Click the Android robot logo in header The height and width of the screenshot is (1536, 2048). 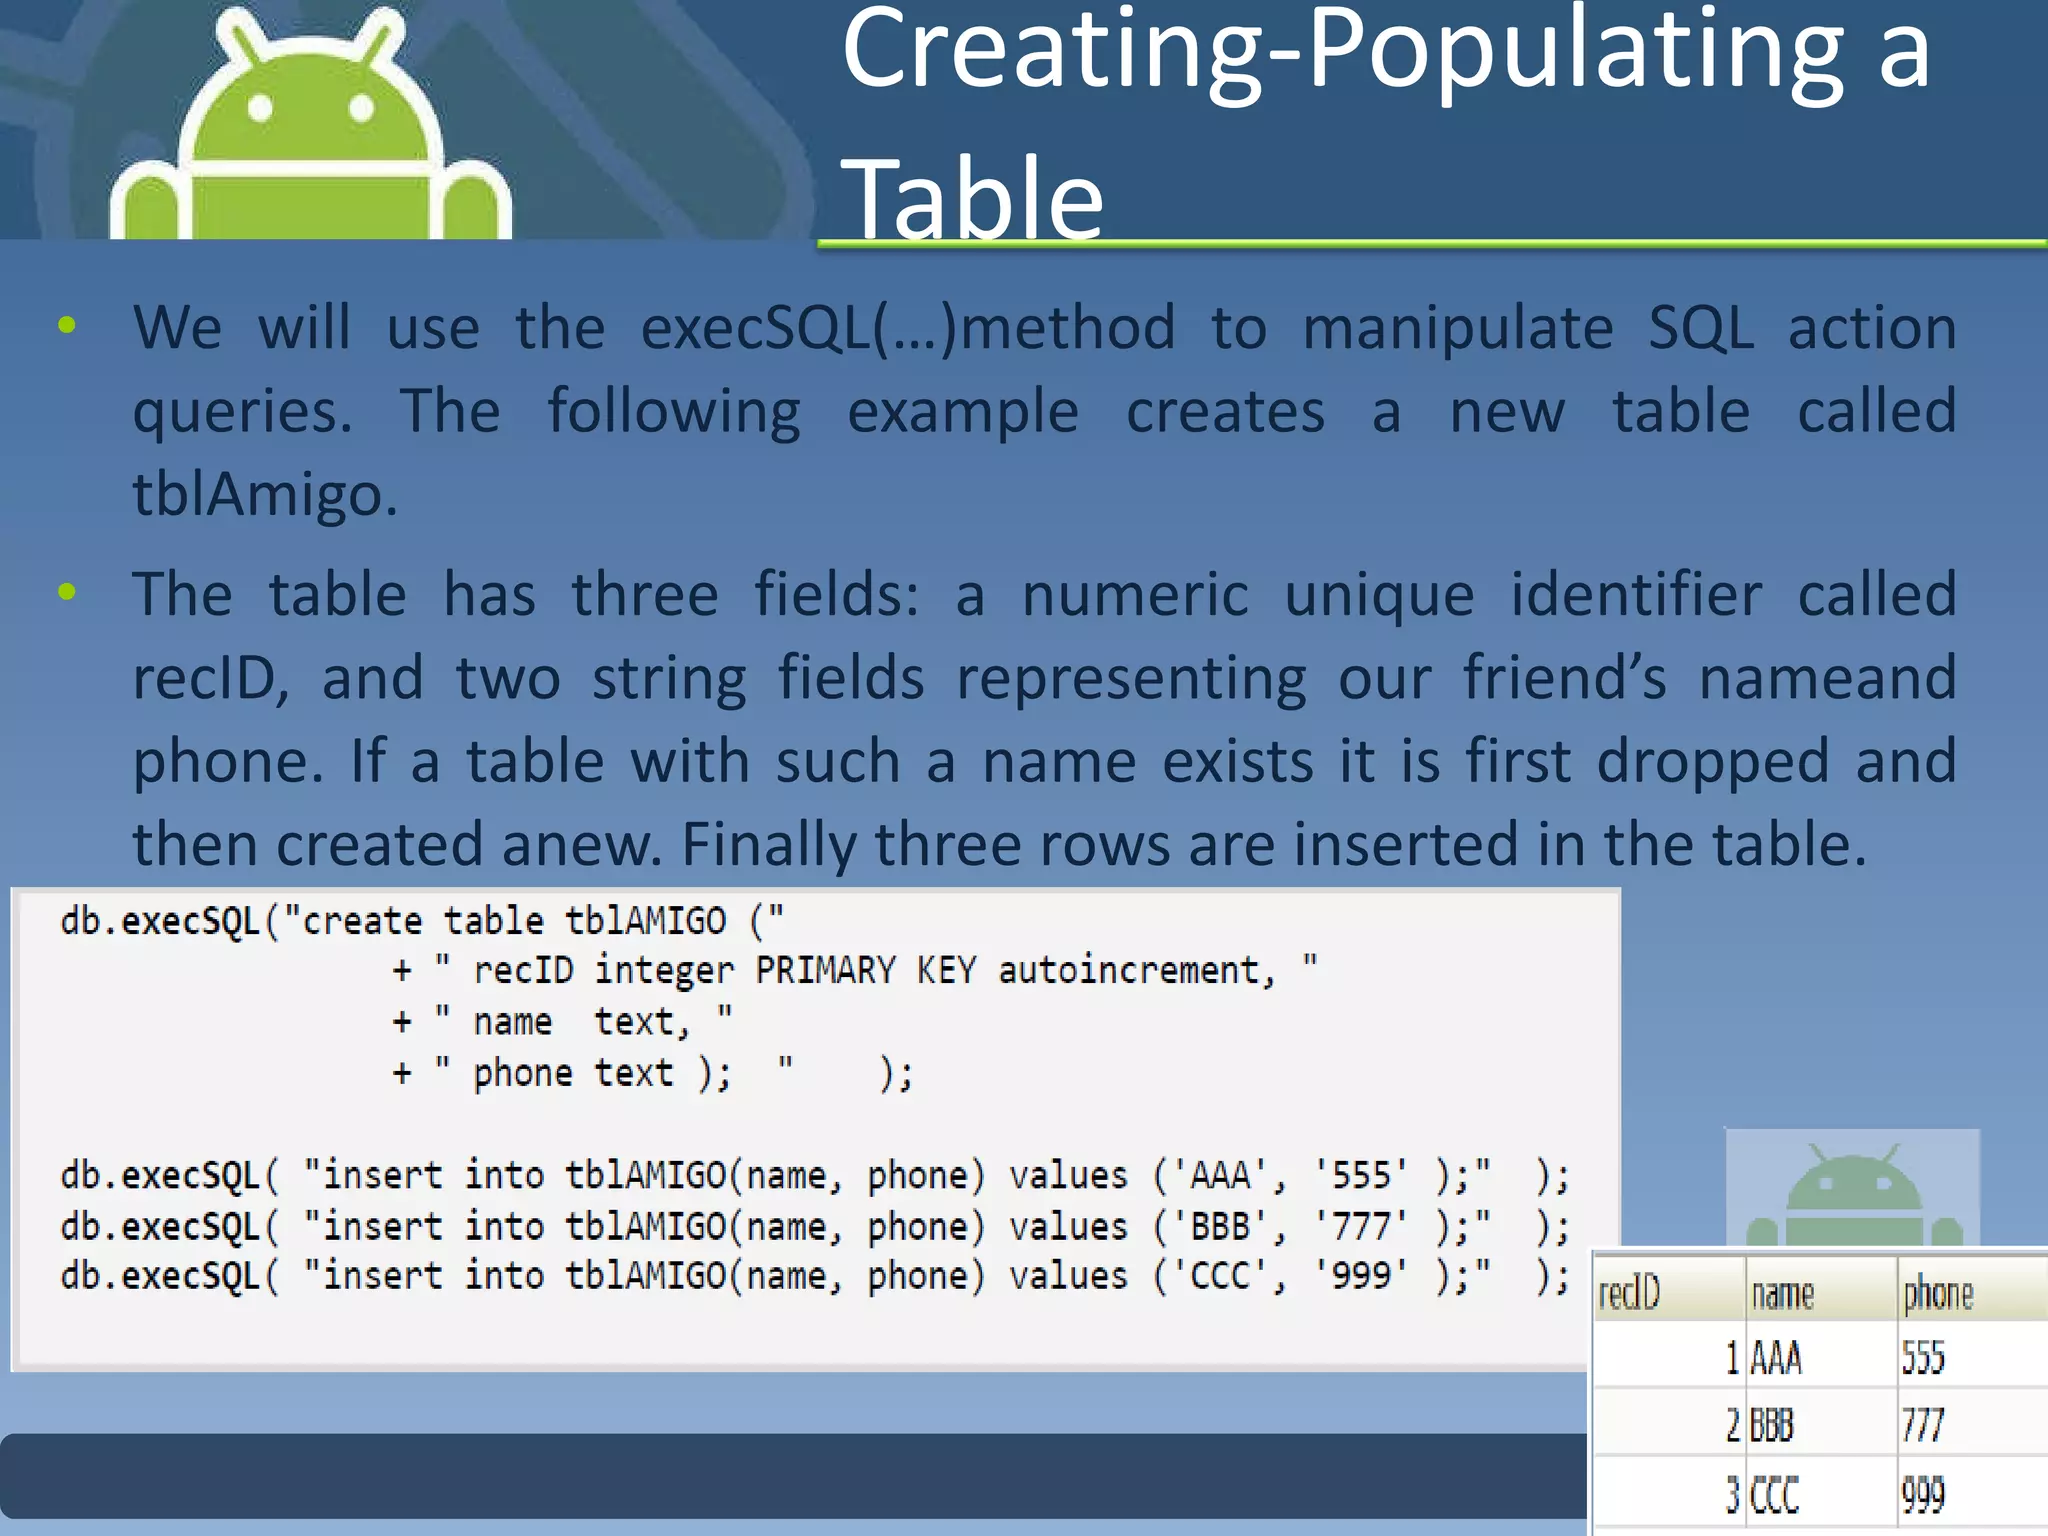311,122
